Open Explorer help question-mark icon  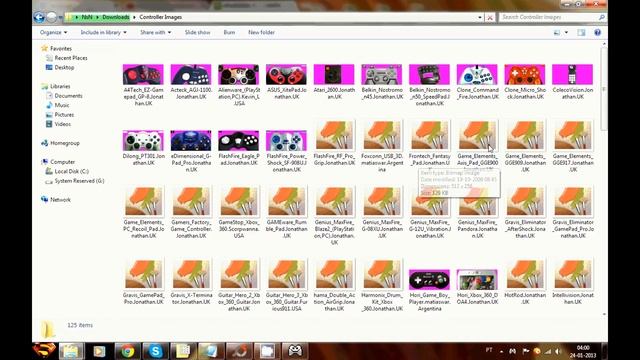597,32
